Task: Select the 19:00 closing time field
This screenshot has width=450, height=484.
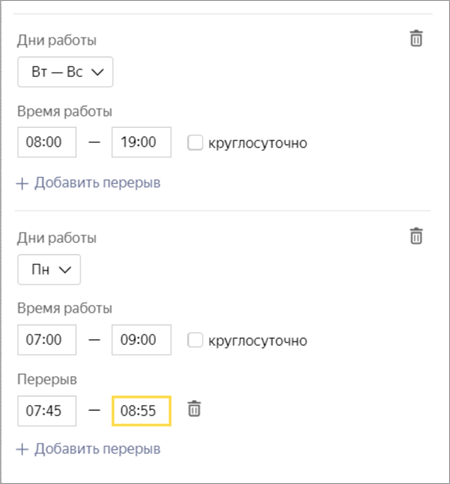Action: [142, 142]
